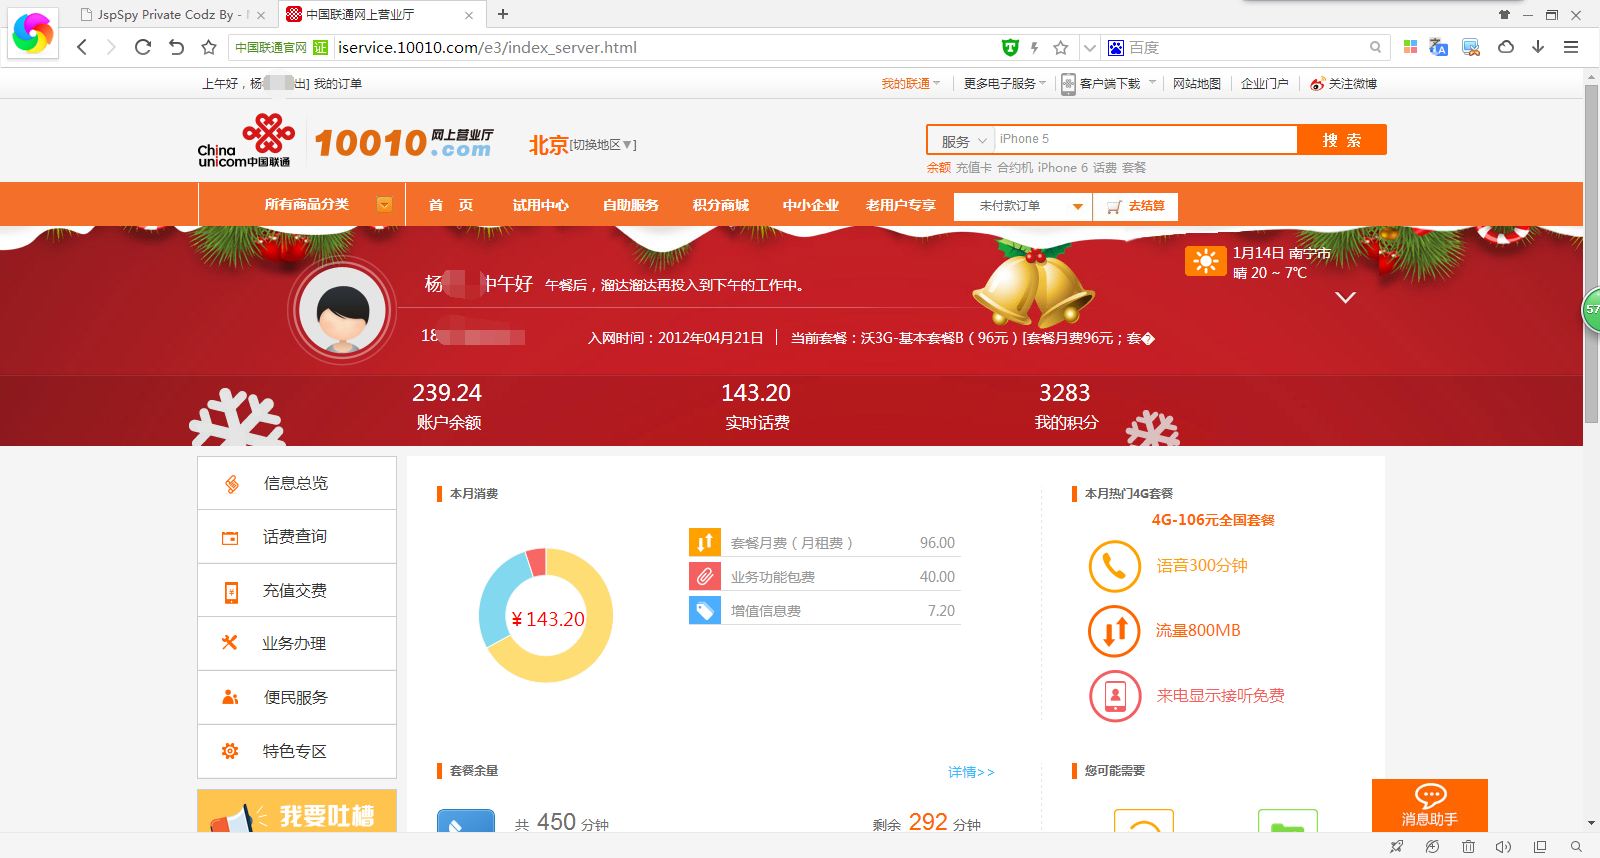Click the Baidu search engine paw icon
The height and width of the screenshot is (858, 1600).
tap(1116, 47)
